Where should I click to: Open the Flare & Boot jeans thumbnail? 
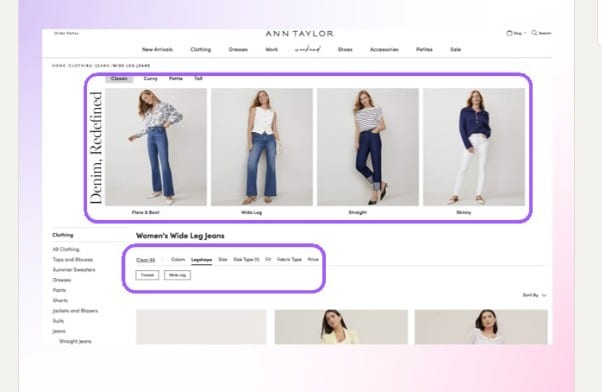point(156,147)
